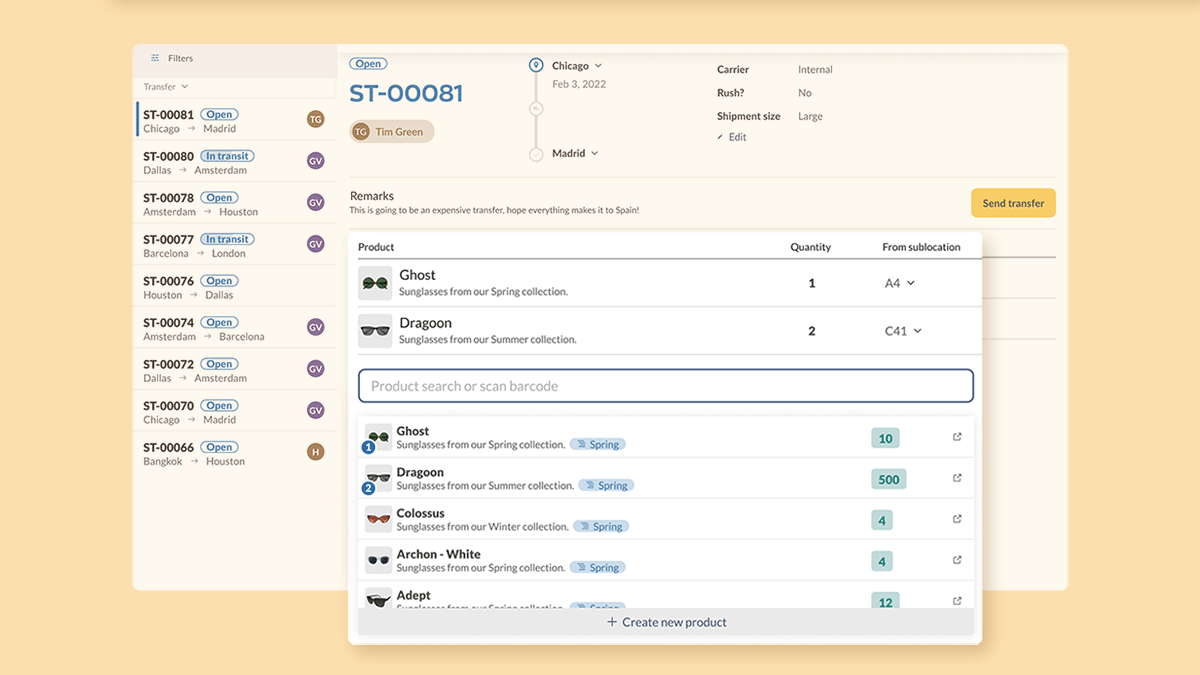Screen dimensions: 1200x675
Task: Click the Spring tag on the Colossus product
Action: tap(600, 525)
